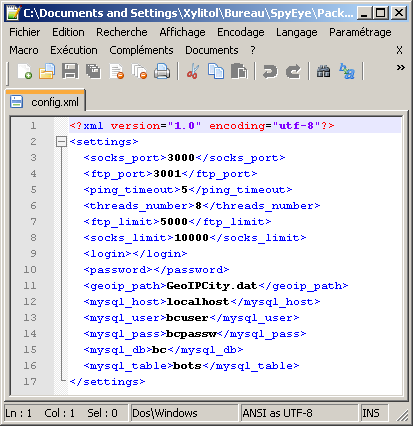
Task: Open the Edition menu
Action: (68, 32)
